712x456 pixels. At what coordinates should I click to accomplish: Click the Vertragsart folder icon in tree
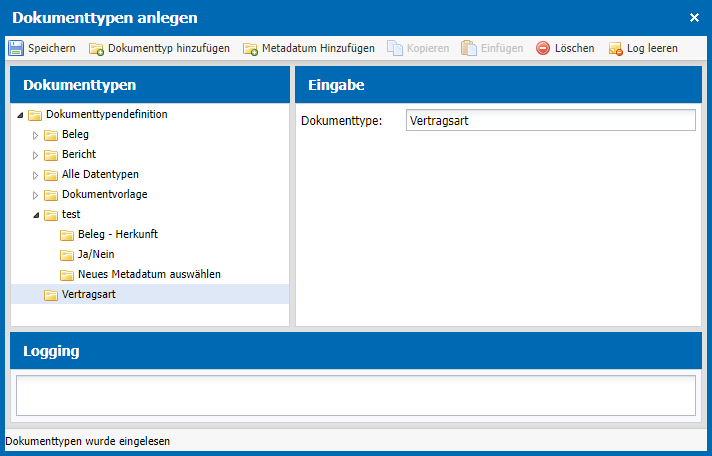(51, 295)
